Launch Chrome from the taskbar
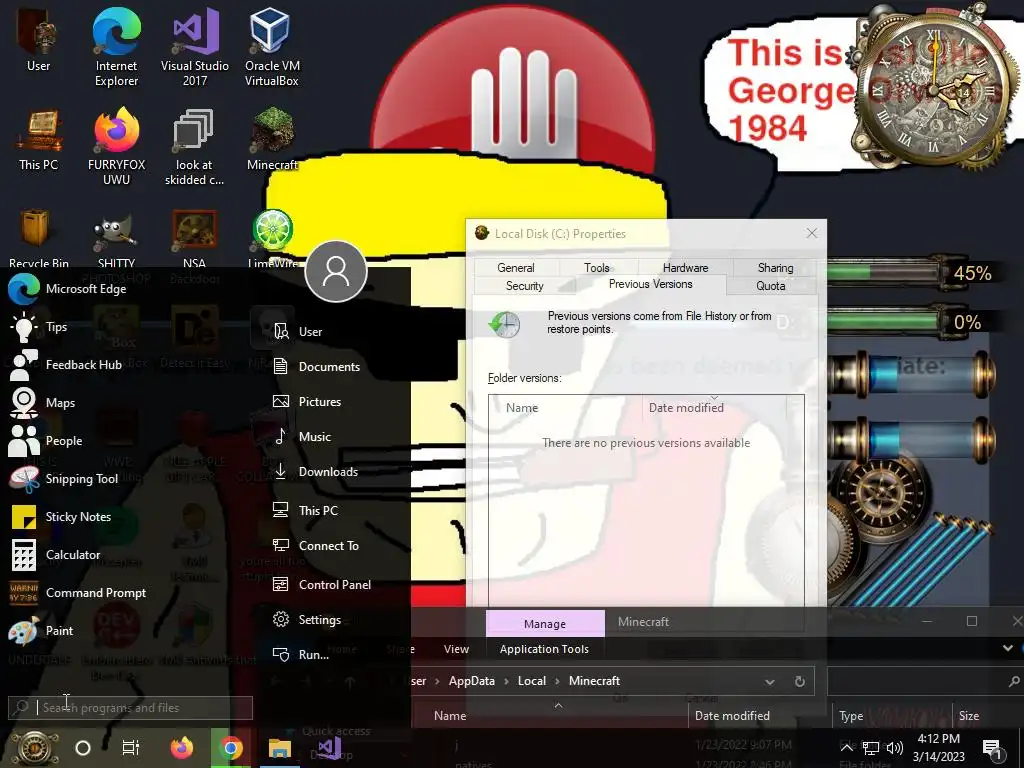1024x768 pixels. [x=231, y=748]
